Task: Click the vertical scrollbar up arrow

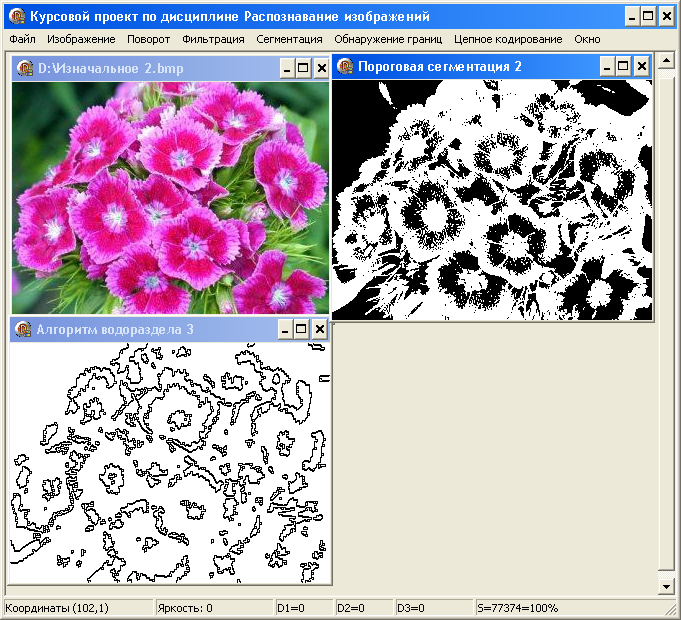Action: point(666,60)
